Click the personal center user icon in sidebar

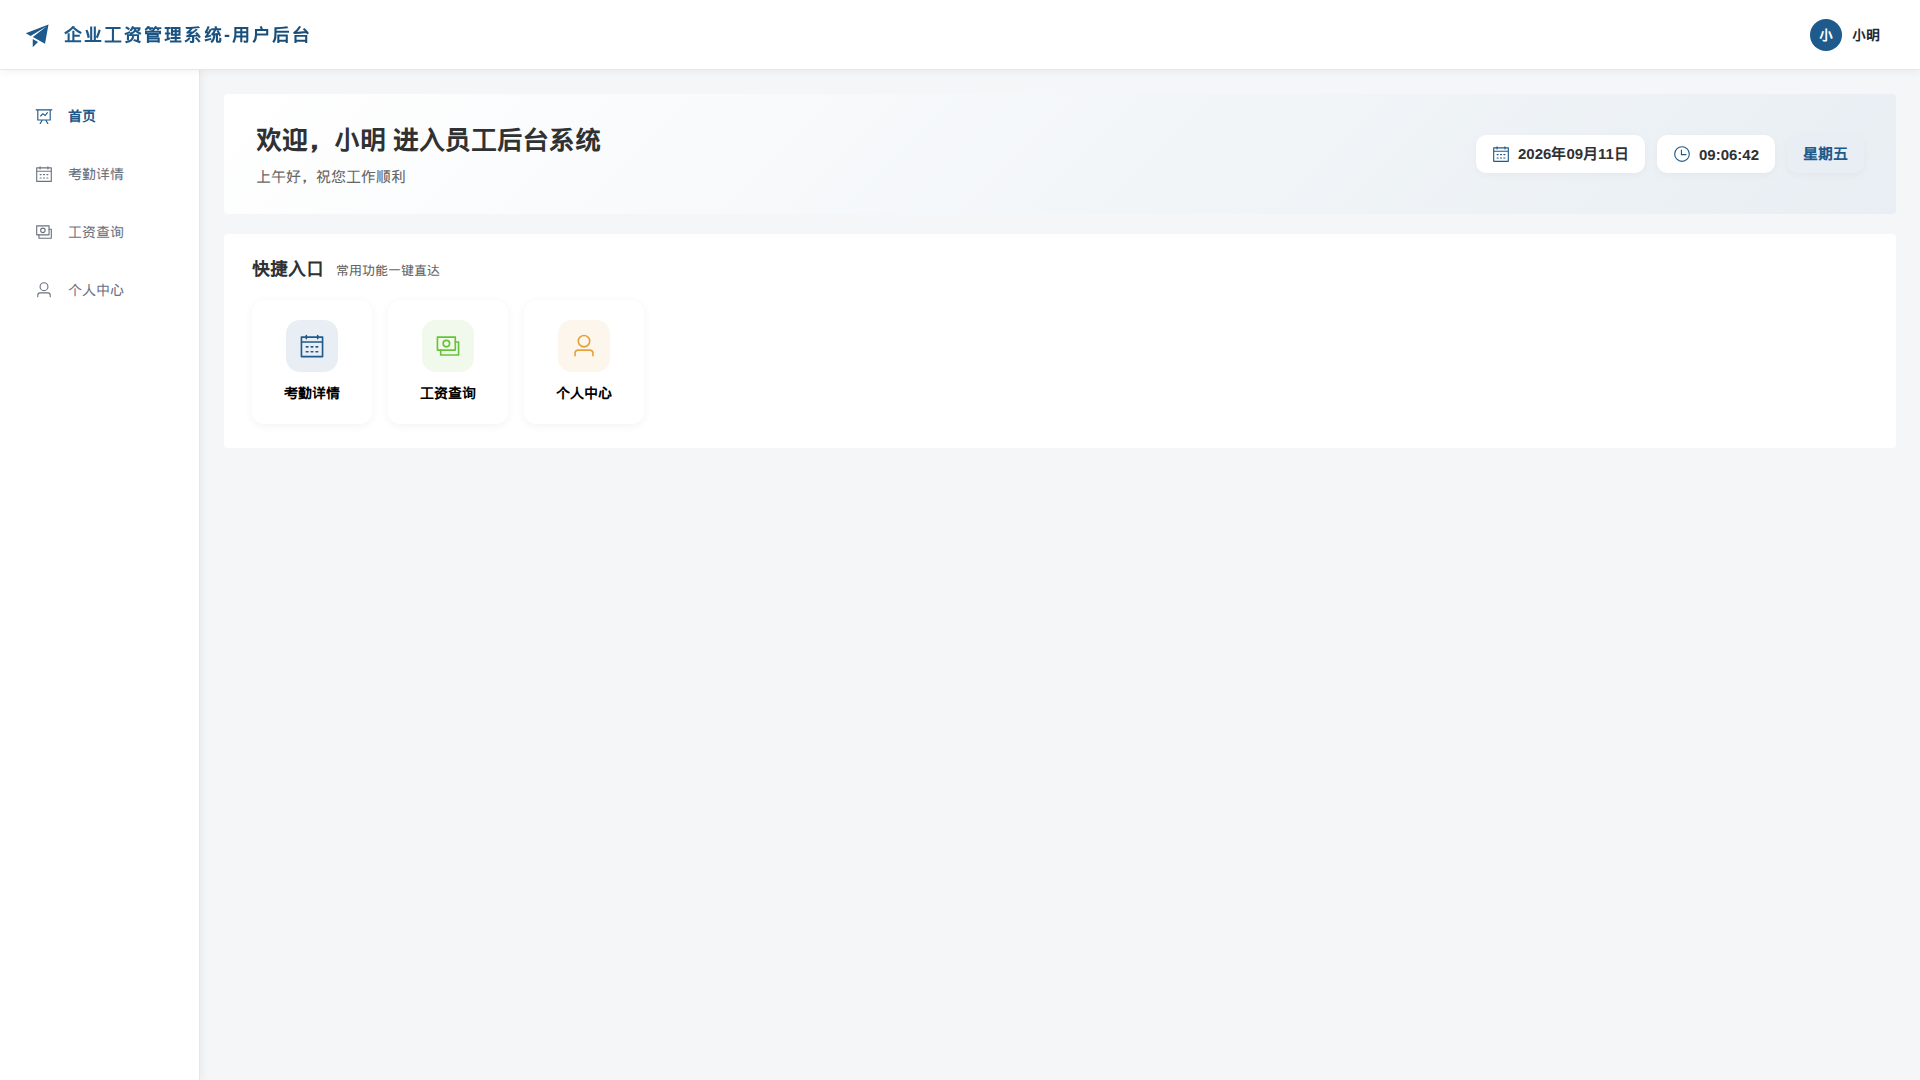click(44, 290)
